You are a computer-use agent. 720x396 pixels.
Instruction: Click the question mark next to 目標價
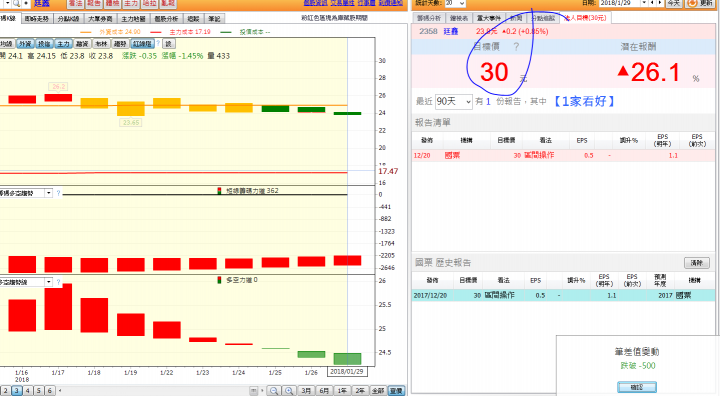click(x=516, y=46)
